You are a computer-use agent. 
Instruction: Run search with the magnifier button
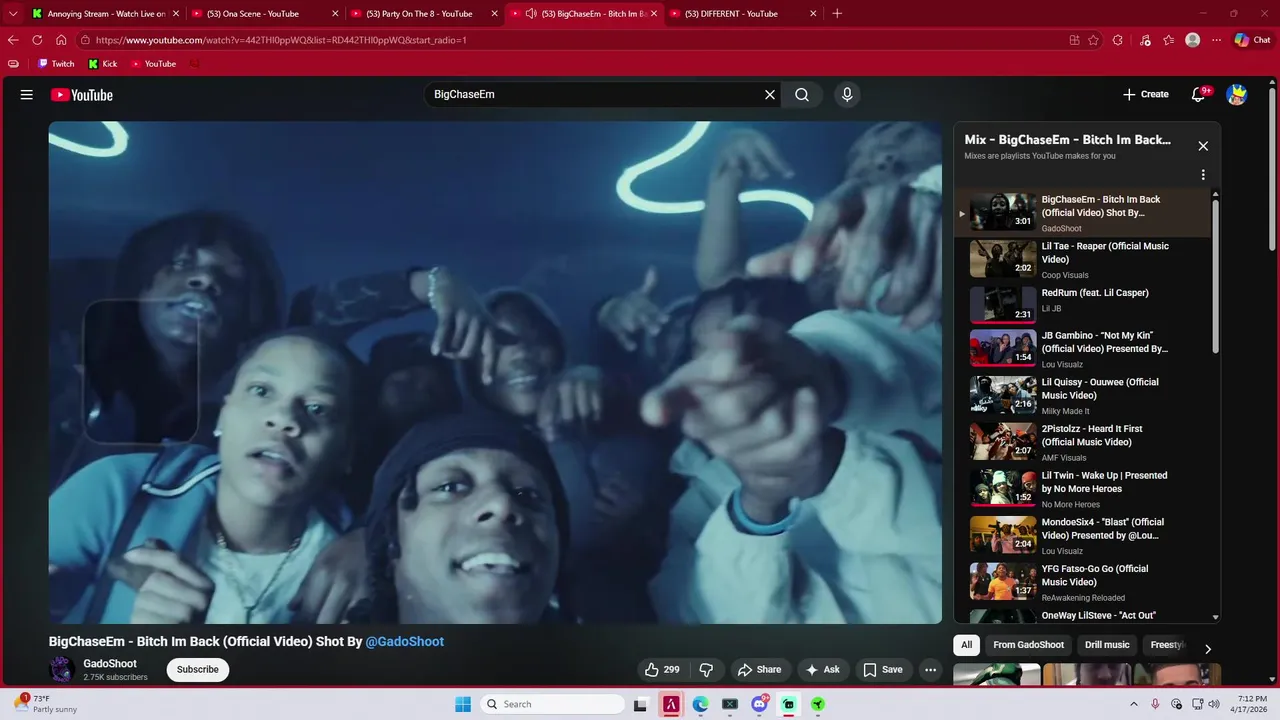coord(802,95)
